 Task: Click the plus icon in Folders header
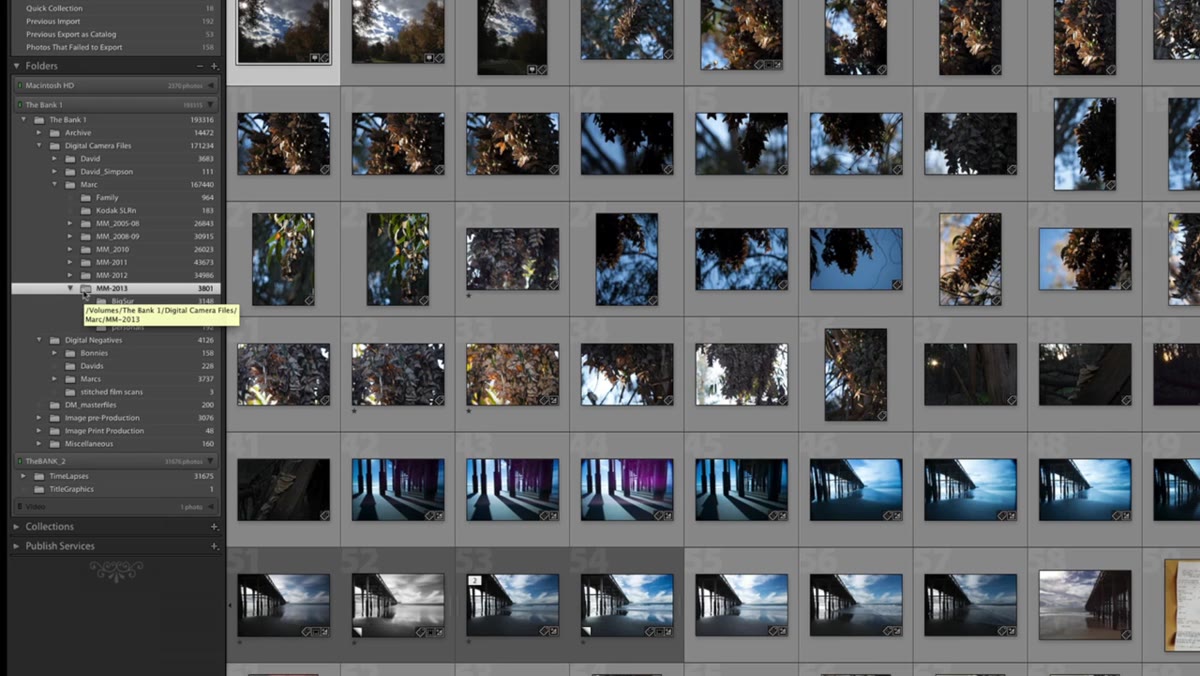[x=214, y=66]
